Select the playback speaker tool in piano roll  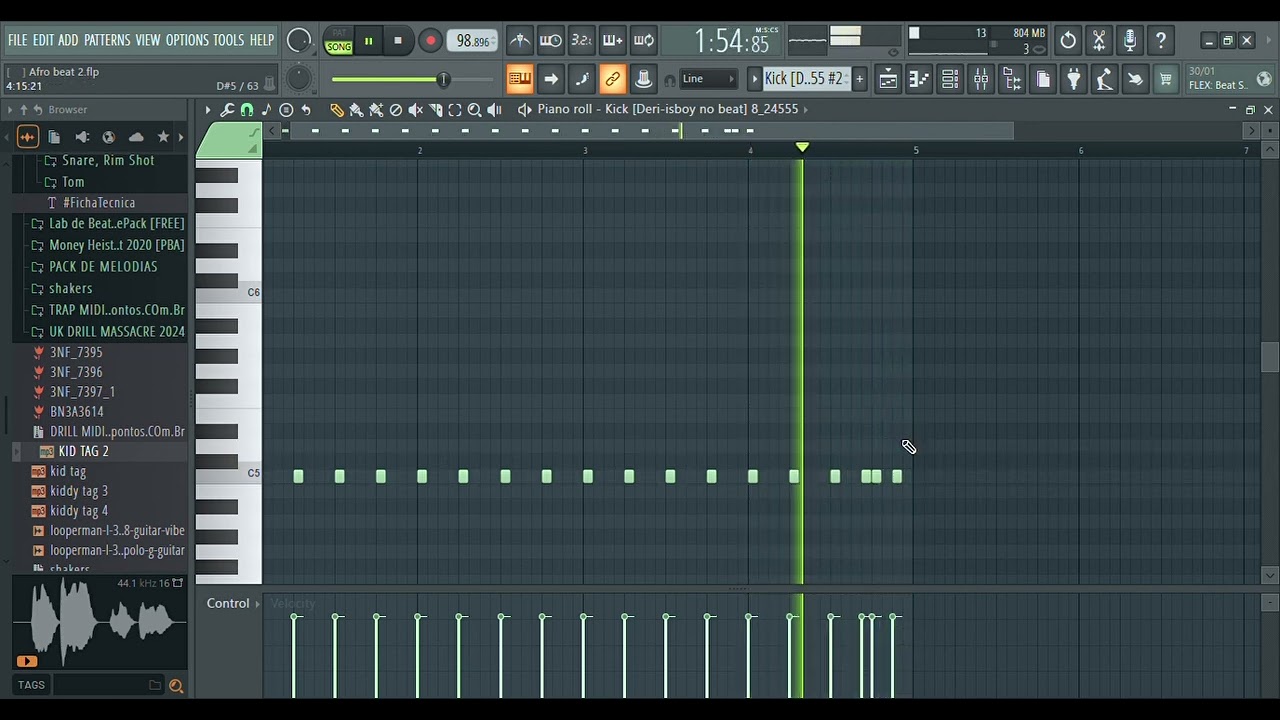pos(494,110)
